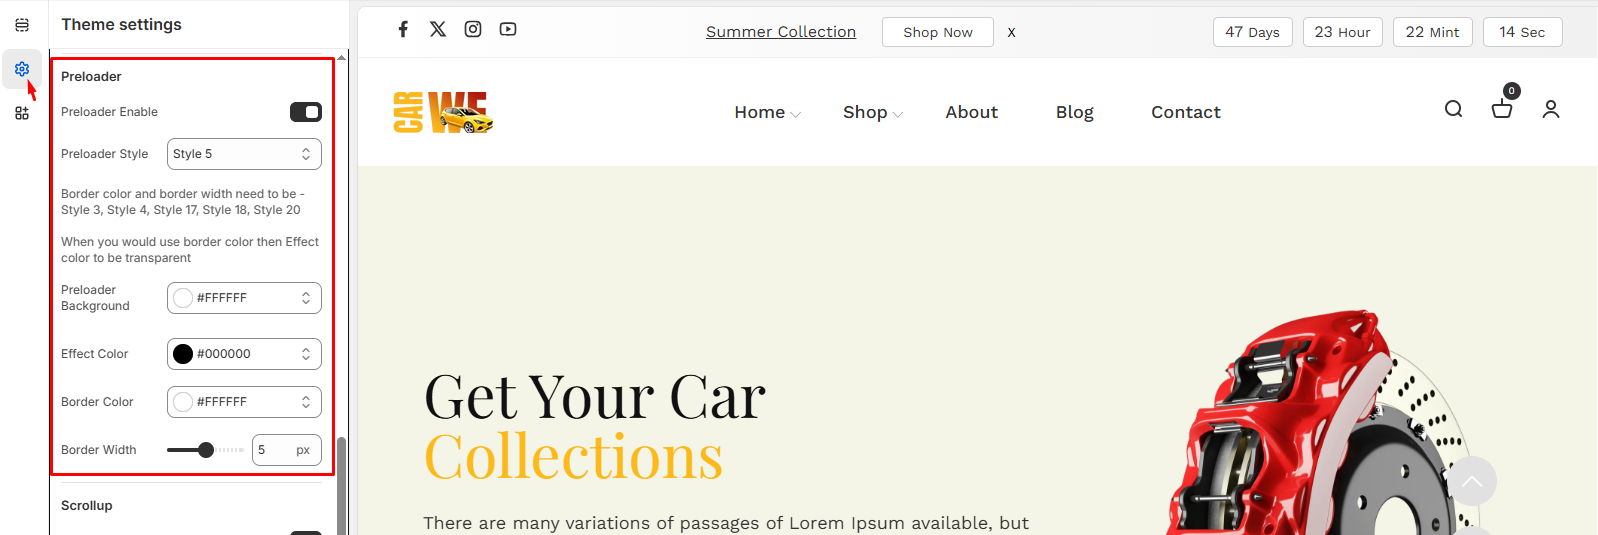
Task: Navigate to the Contact menu item
Action: point(1185,113)
